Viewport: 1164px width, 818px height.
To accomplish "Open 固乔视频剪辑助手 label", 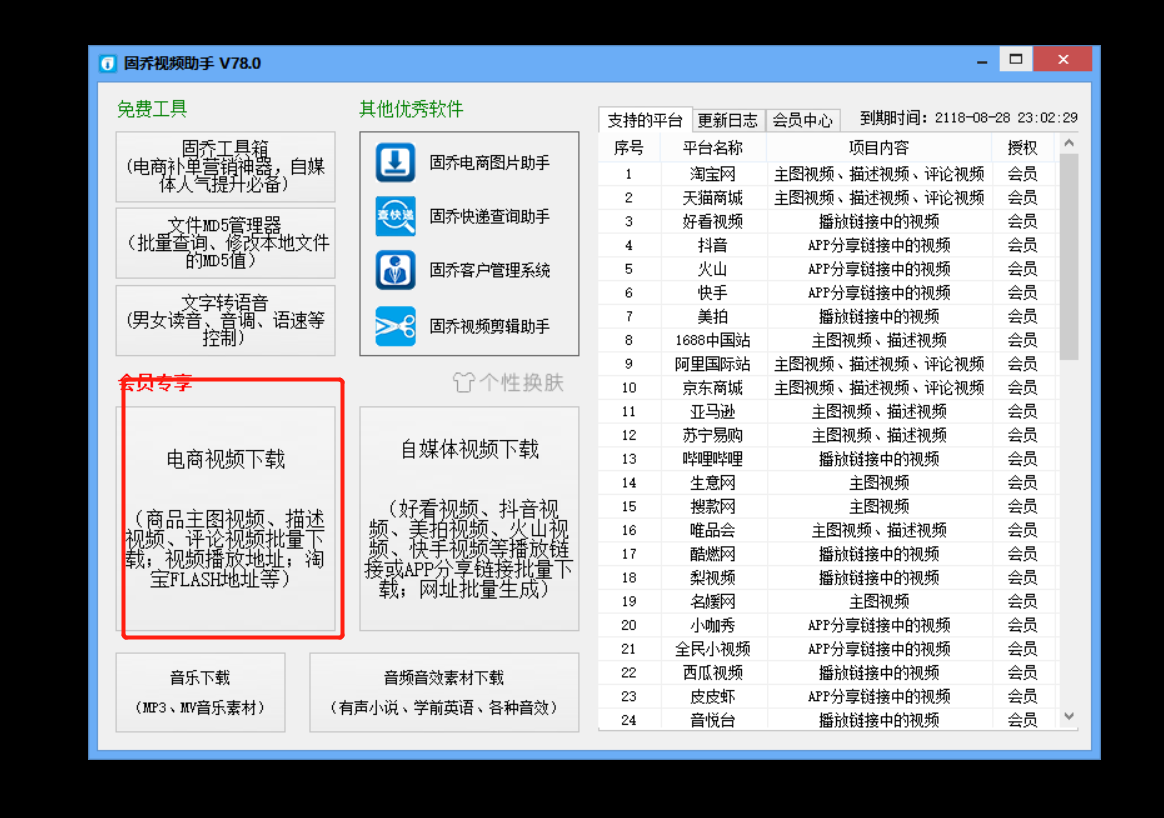I will pyautogui.click(x=489, y=326).
